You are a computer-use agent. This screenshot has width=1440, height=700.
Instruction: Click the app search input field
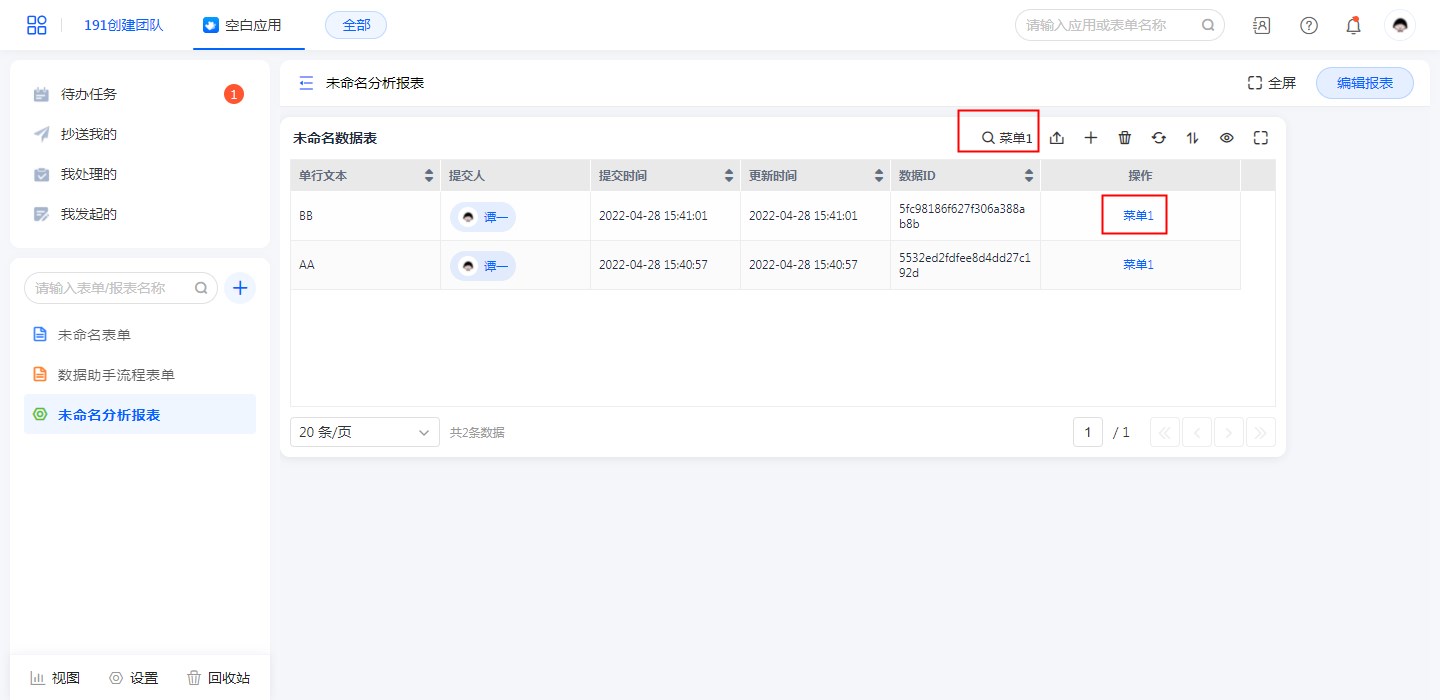coord(1110,25)
